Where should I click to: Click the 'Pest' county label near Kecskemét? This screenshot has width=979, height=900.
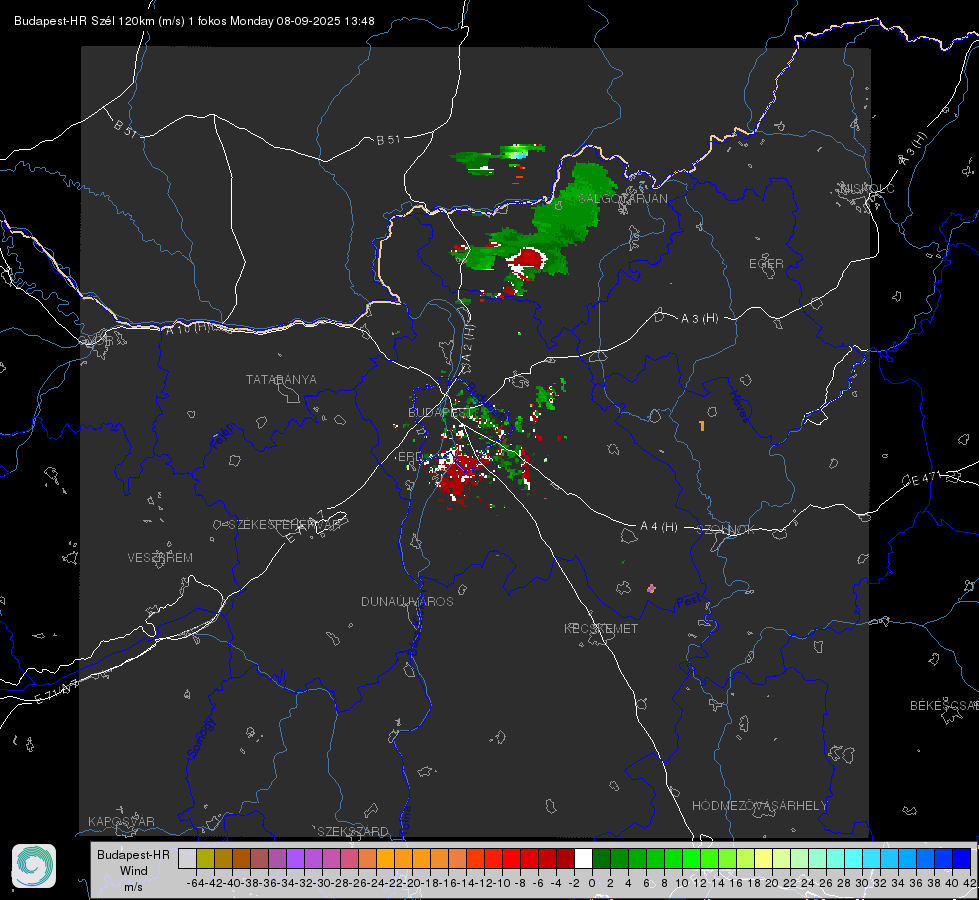click(689, 602)
